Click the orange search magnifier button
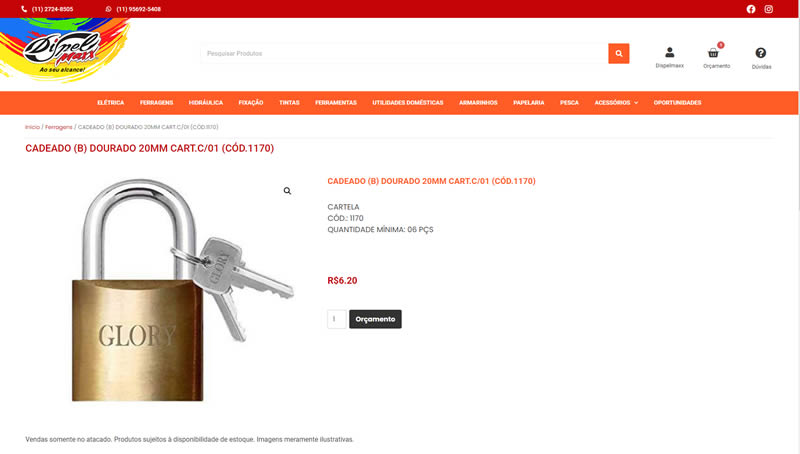 pyautogui.click(x=618, y=54)
